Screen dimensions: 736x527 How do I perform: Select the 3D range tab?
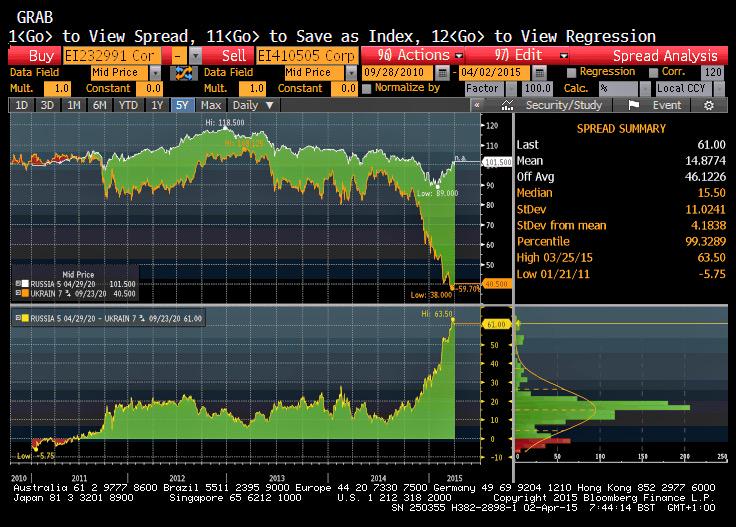tap(47, 105)
